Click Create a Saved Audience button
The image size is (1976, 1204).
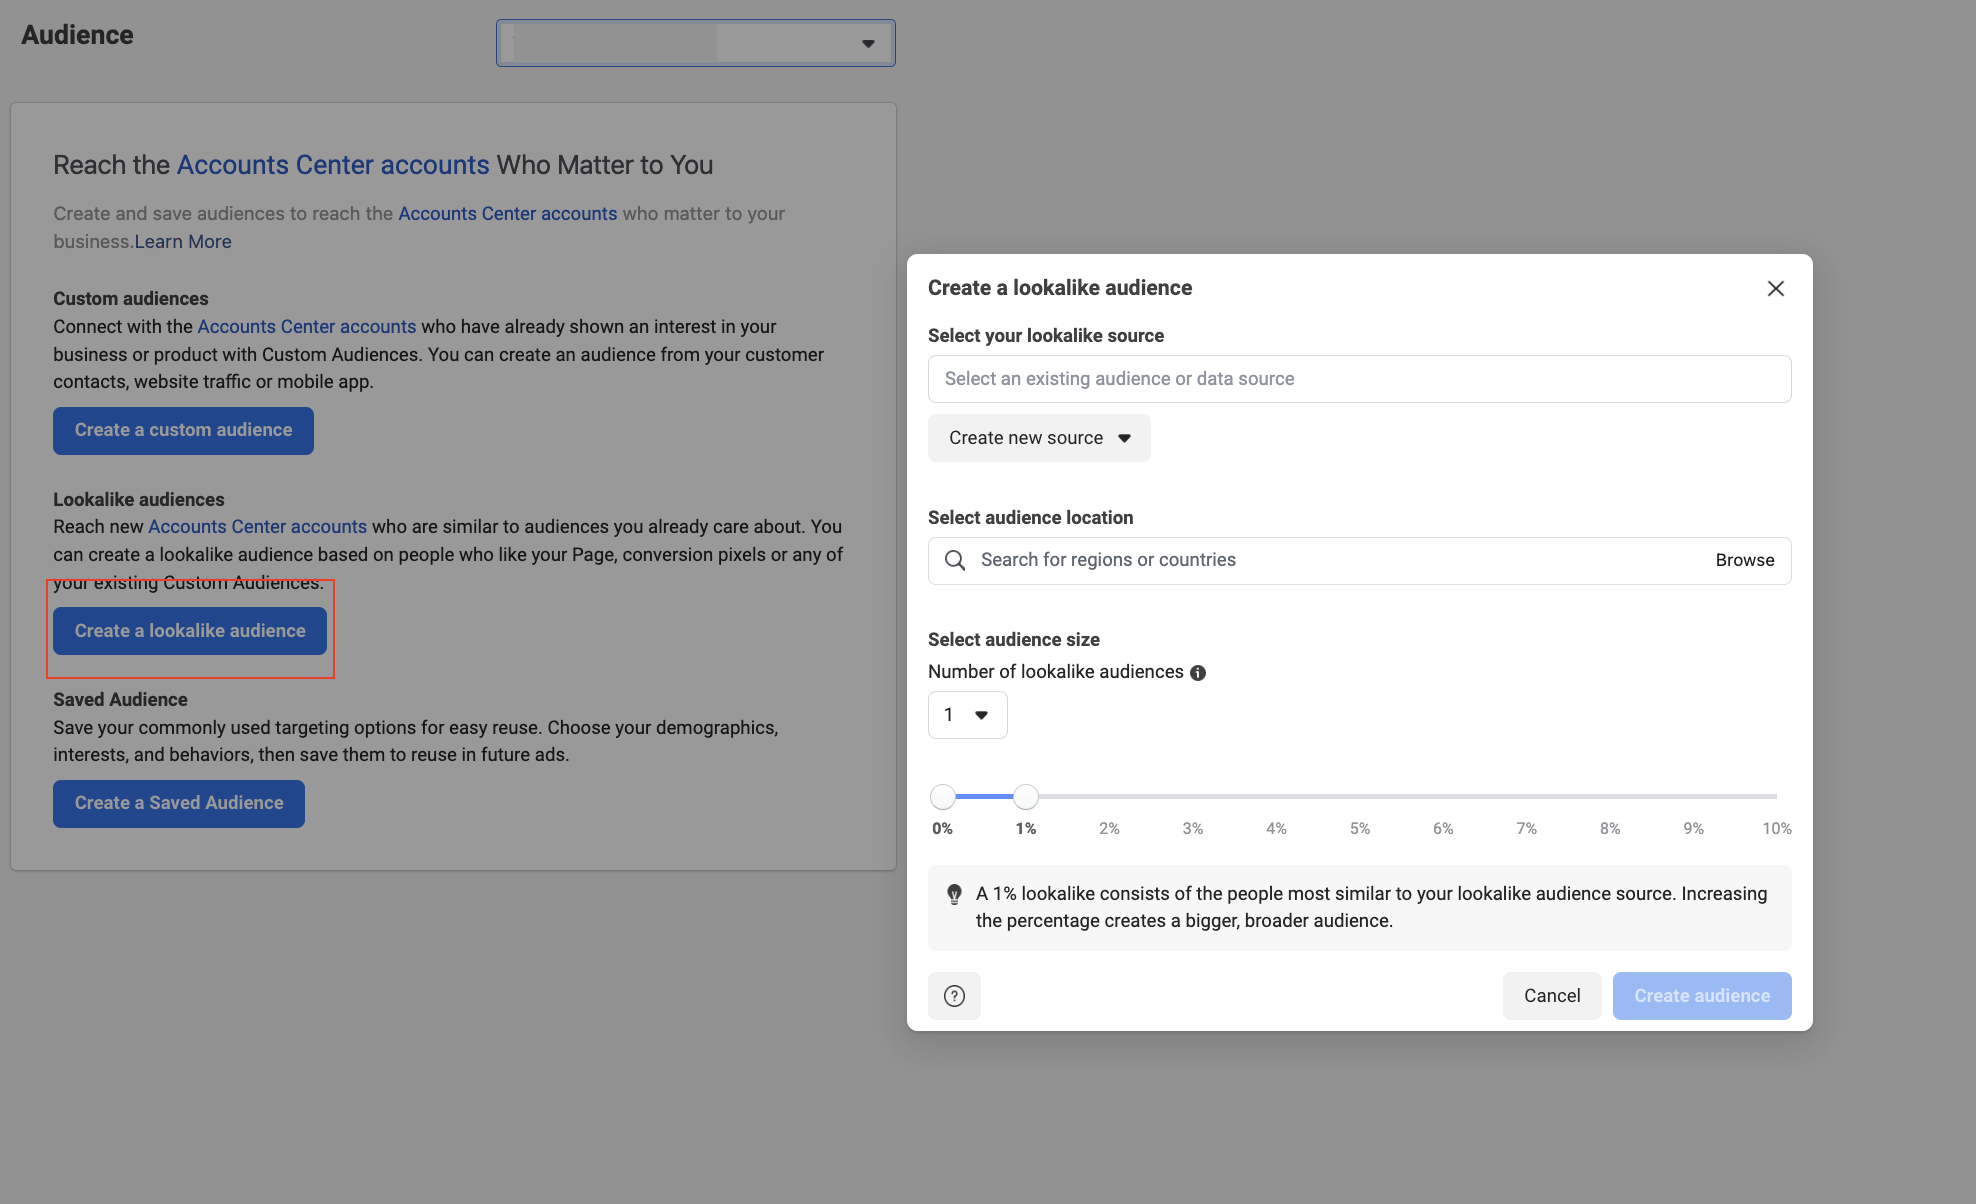click(x=179, y=804)
